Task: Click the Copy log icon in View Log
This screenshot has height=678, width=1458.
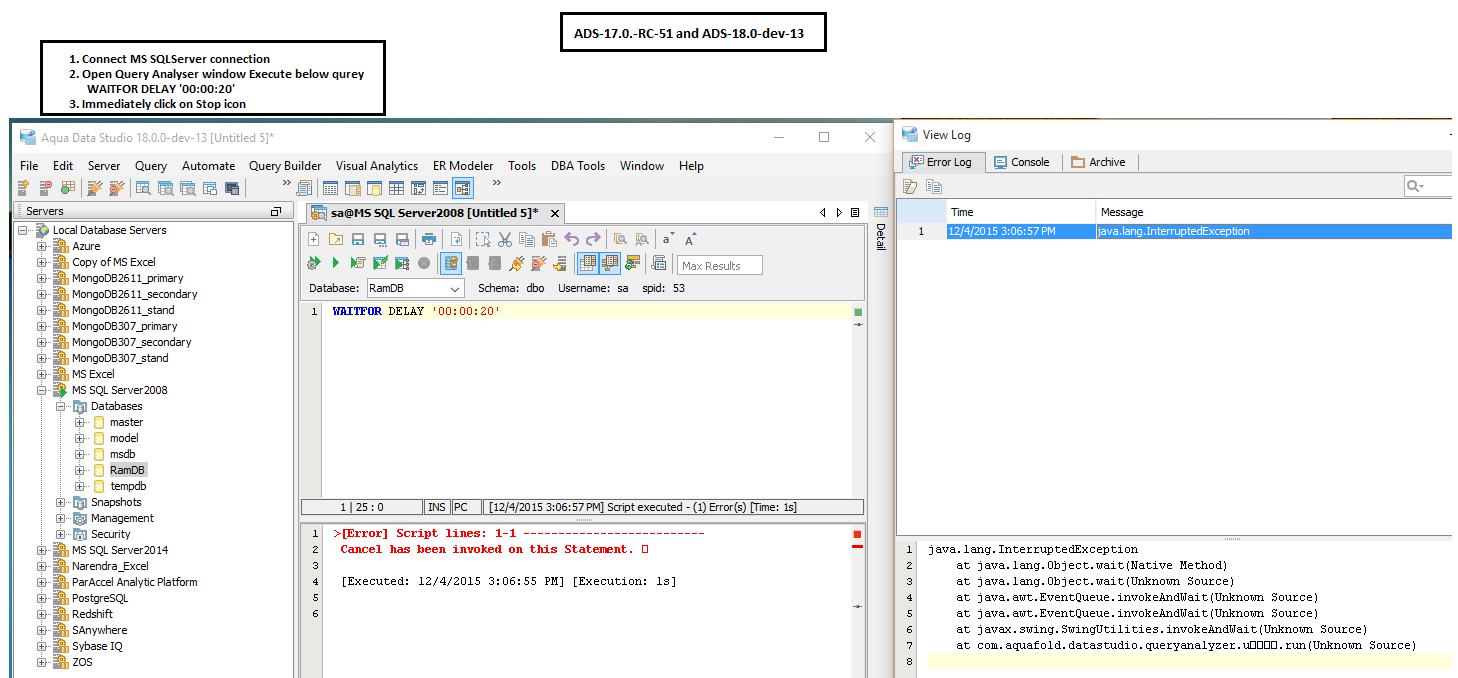Action: (933, 186)
